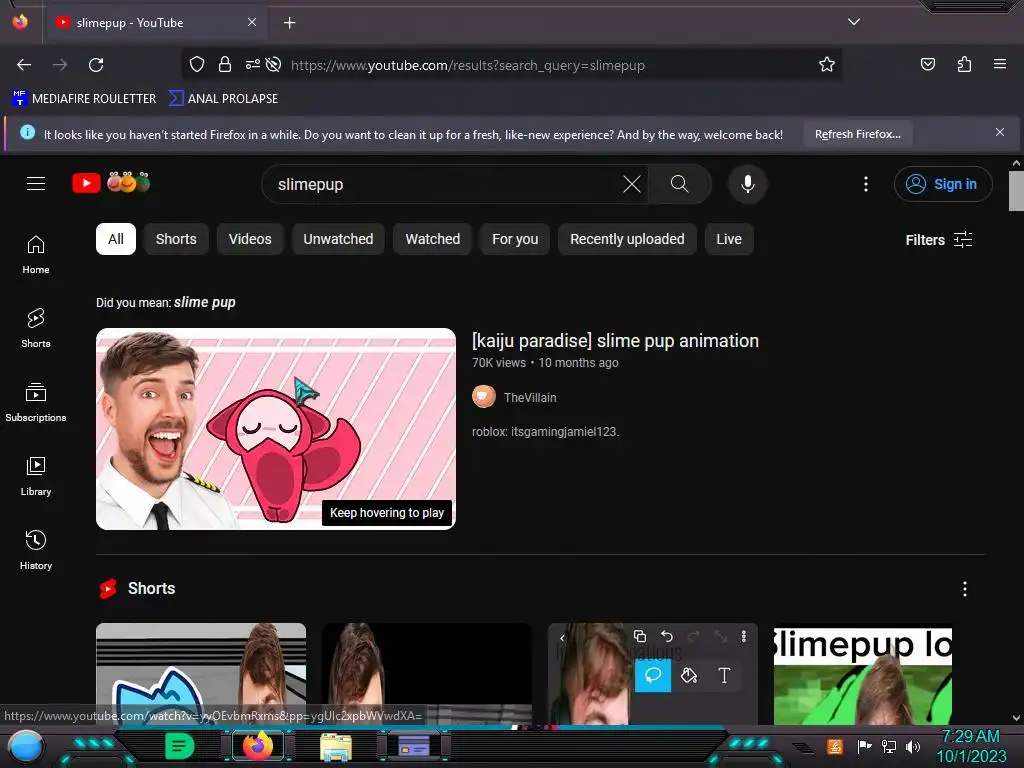Click the Firefox taskbar icon
The height and width of the screenshot is (768, 1024).
[x=257, y=746]
